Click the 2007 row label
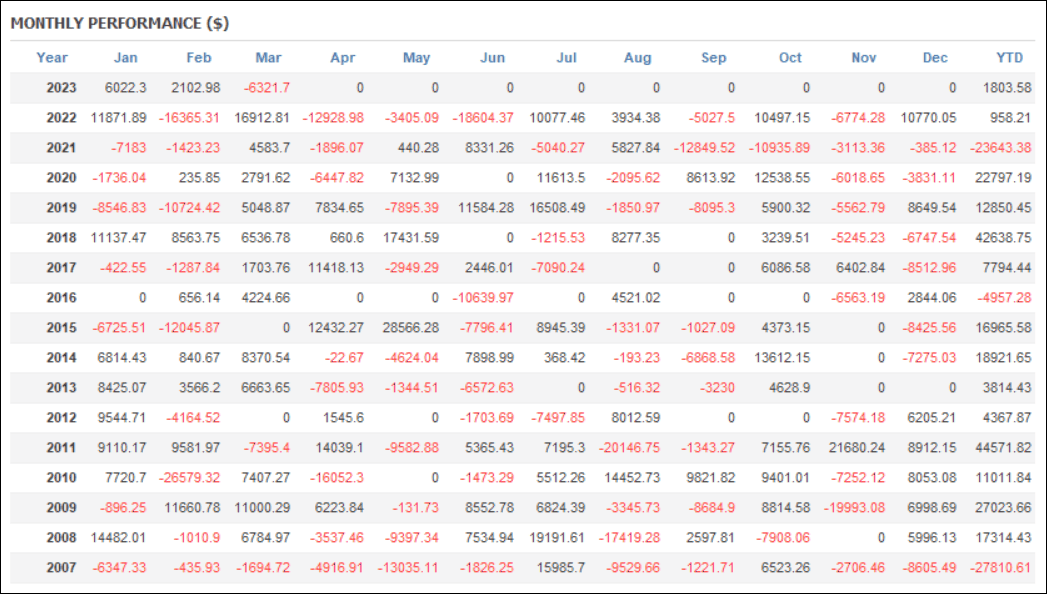This screenshot has width=1047, height=594. (61, 567)
